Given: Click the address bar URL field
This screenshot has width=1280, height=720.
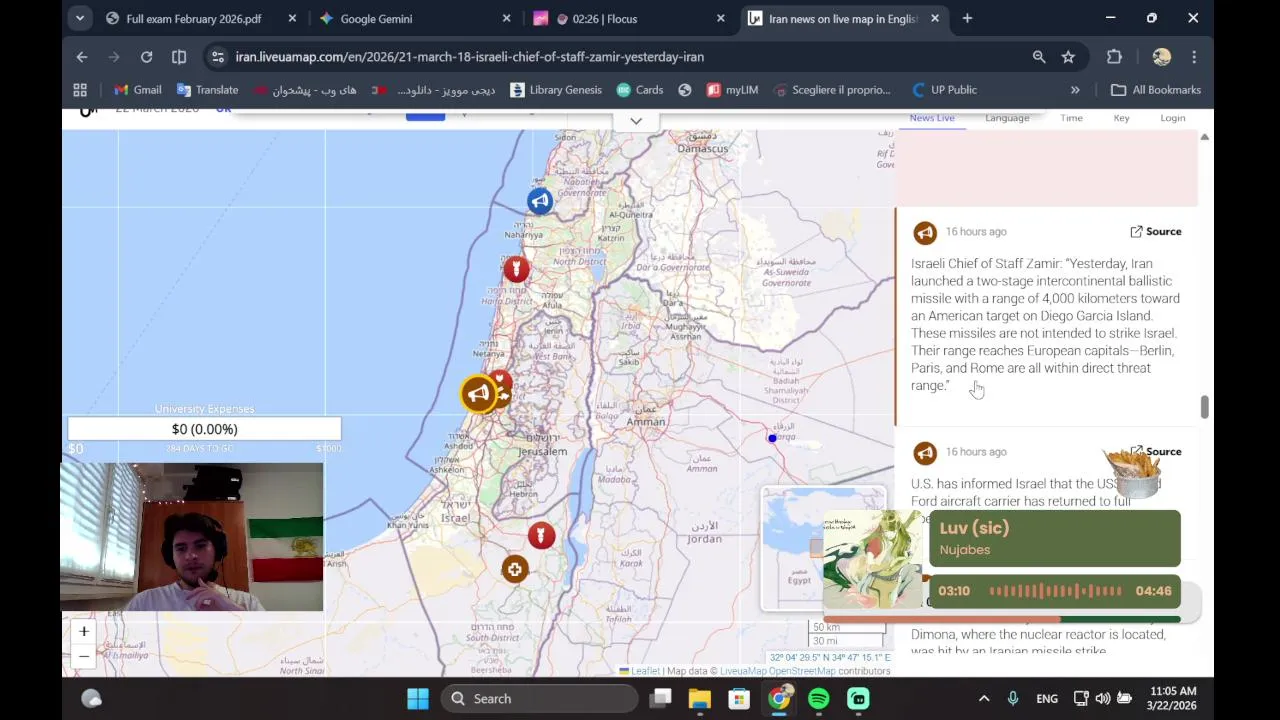Looking at the screenshot, I should (x=620, y=57).
